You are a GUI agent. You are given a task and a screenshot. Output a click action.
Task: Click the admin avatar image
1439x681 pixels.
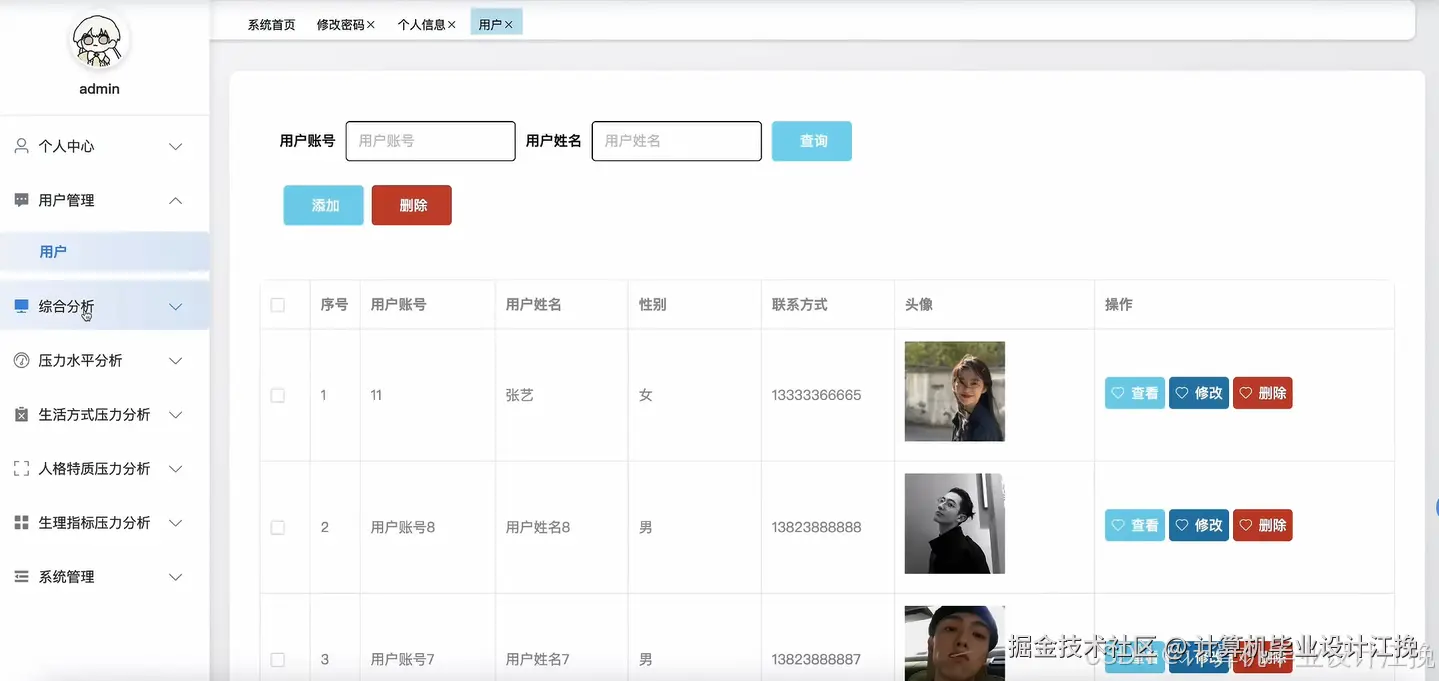pyautogui.click(x=99, y=41)
